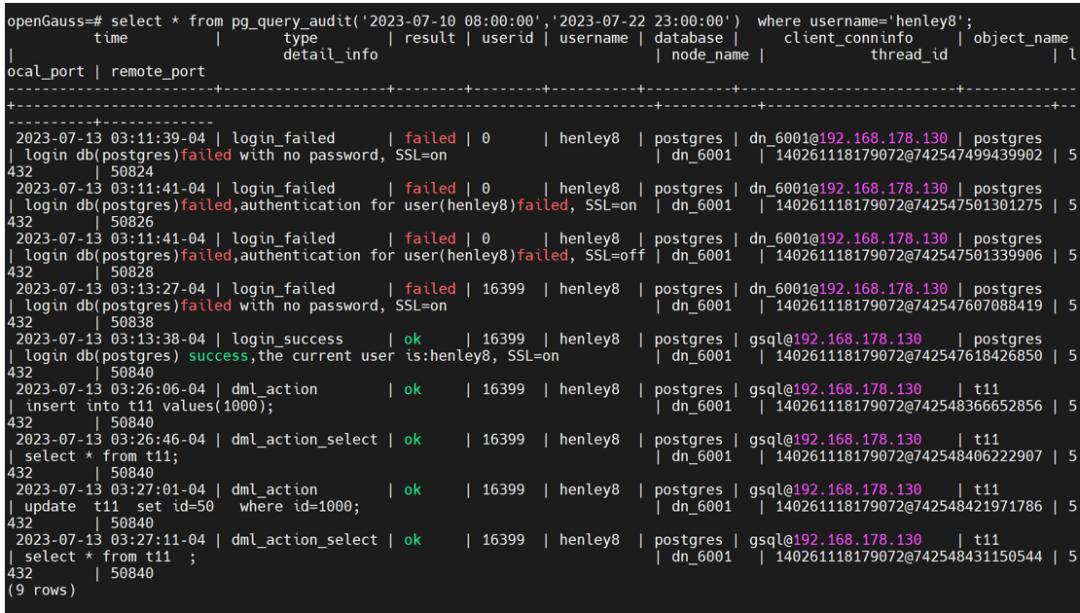This screenshot has width=1080, height=613.
Task: Click the remote port value 50826
Action: pos(132,222)
